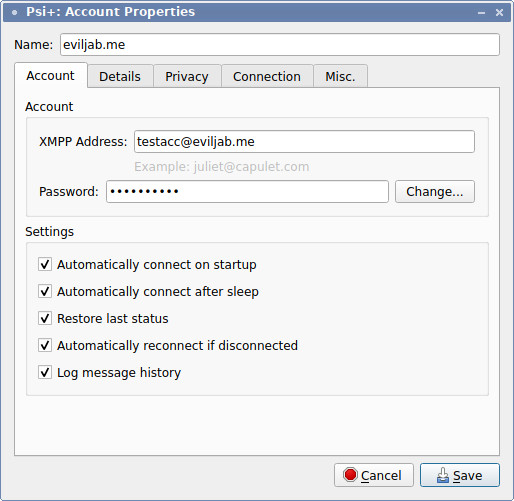The width and height of the screenshot is (514, 501).
Task: Click the red stop icon on Cancel
Action: (x=350, y=475)
